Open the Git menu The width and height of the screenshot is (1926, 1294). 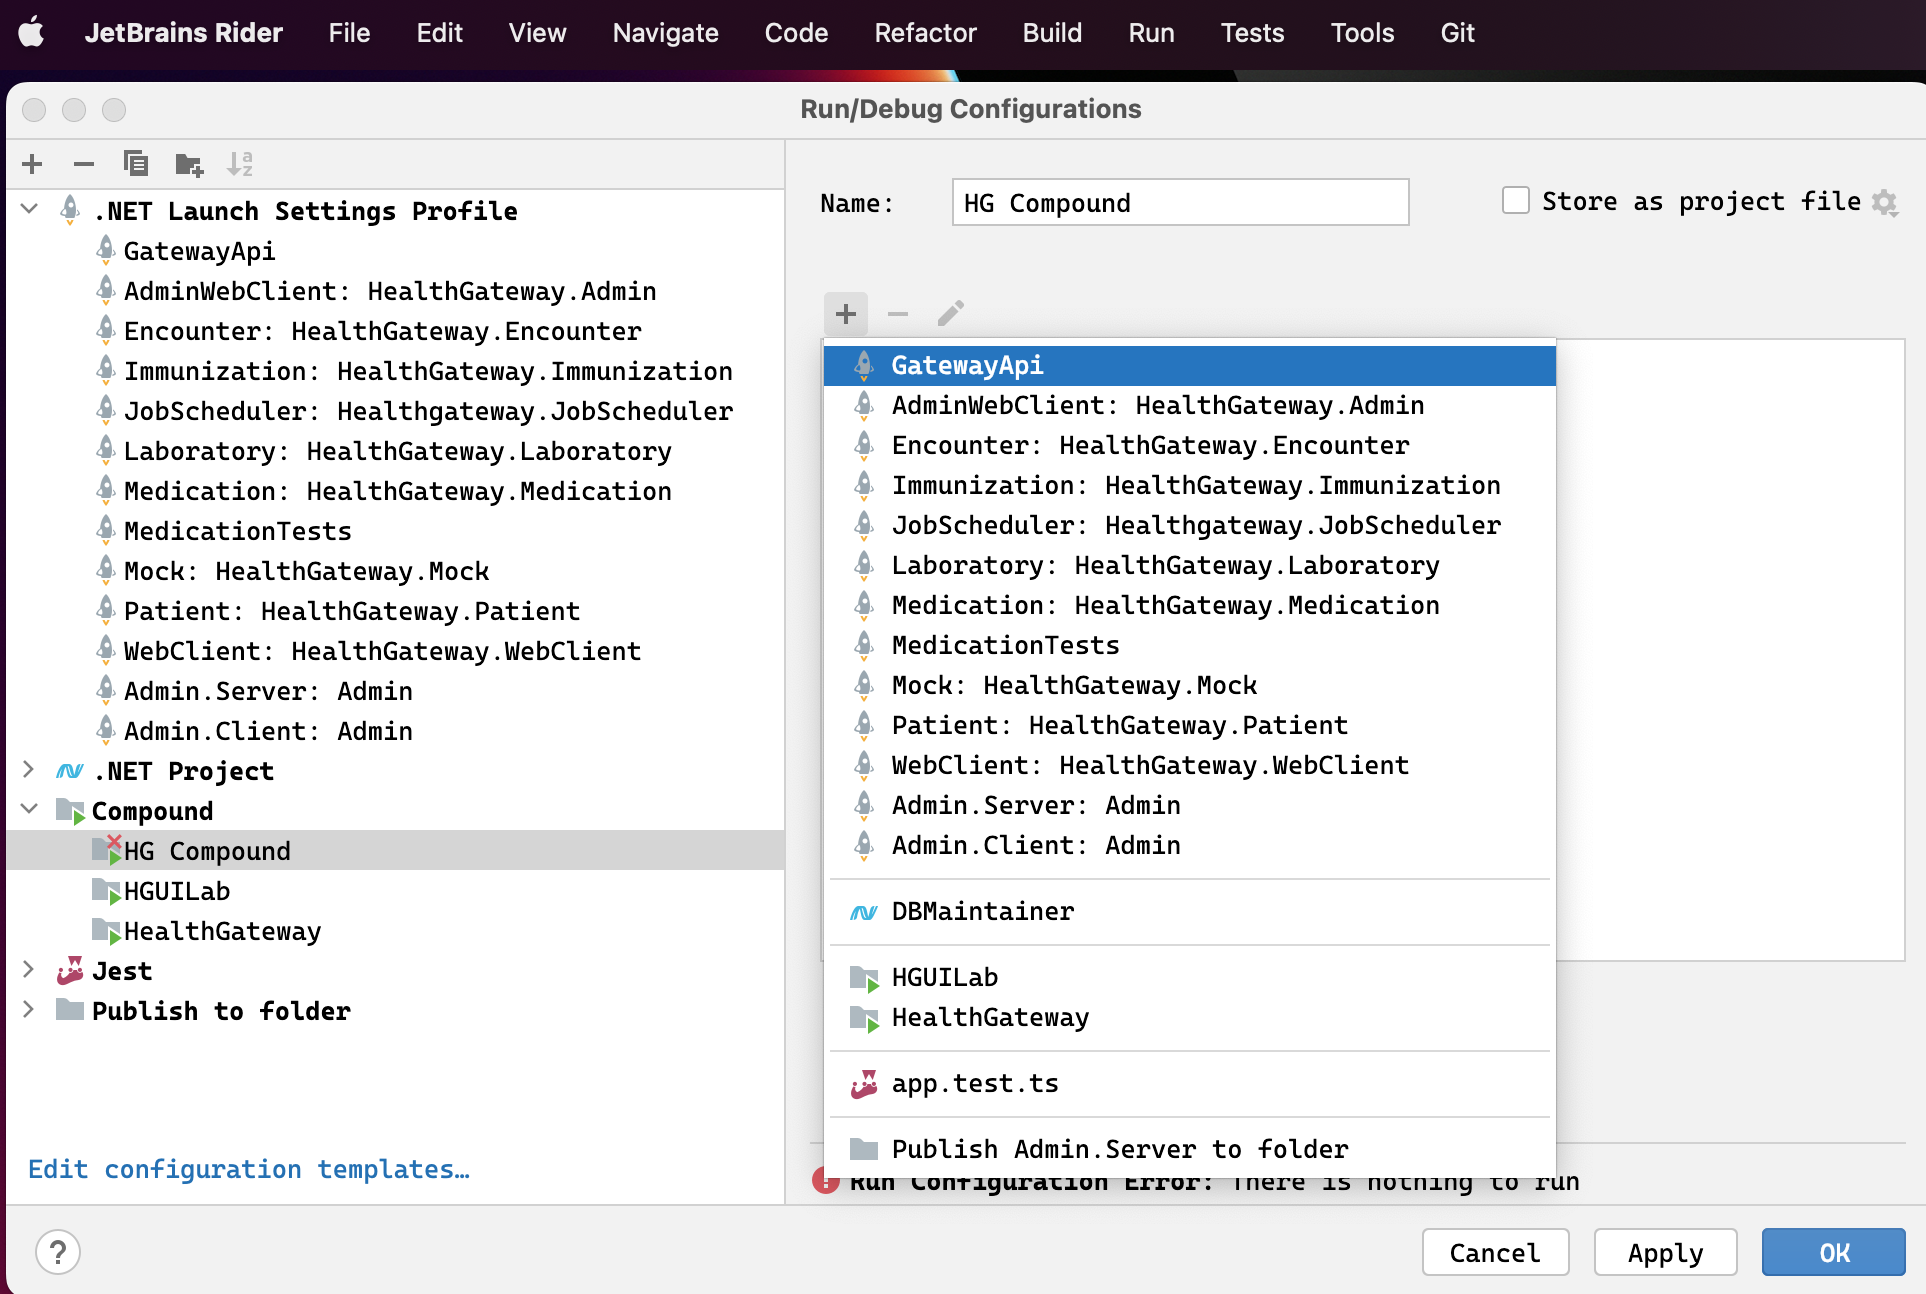tap(1457, 33)
